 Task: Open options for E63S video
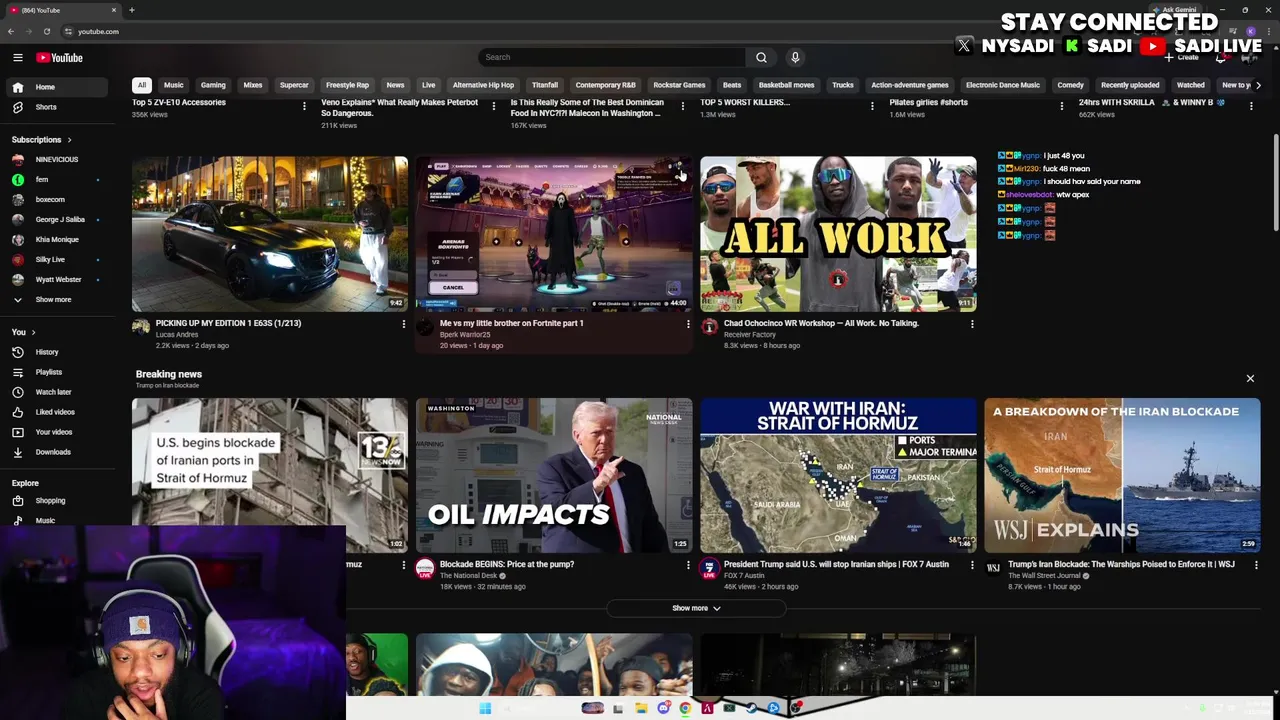click(404, 324)
